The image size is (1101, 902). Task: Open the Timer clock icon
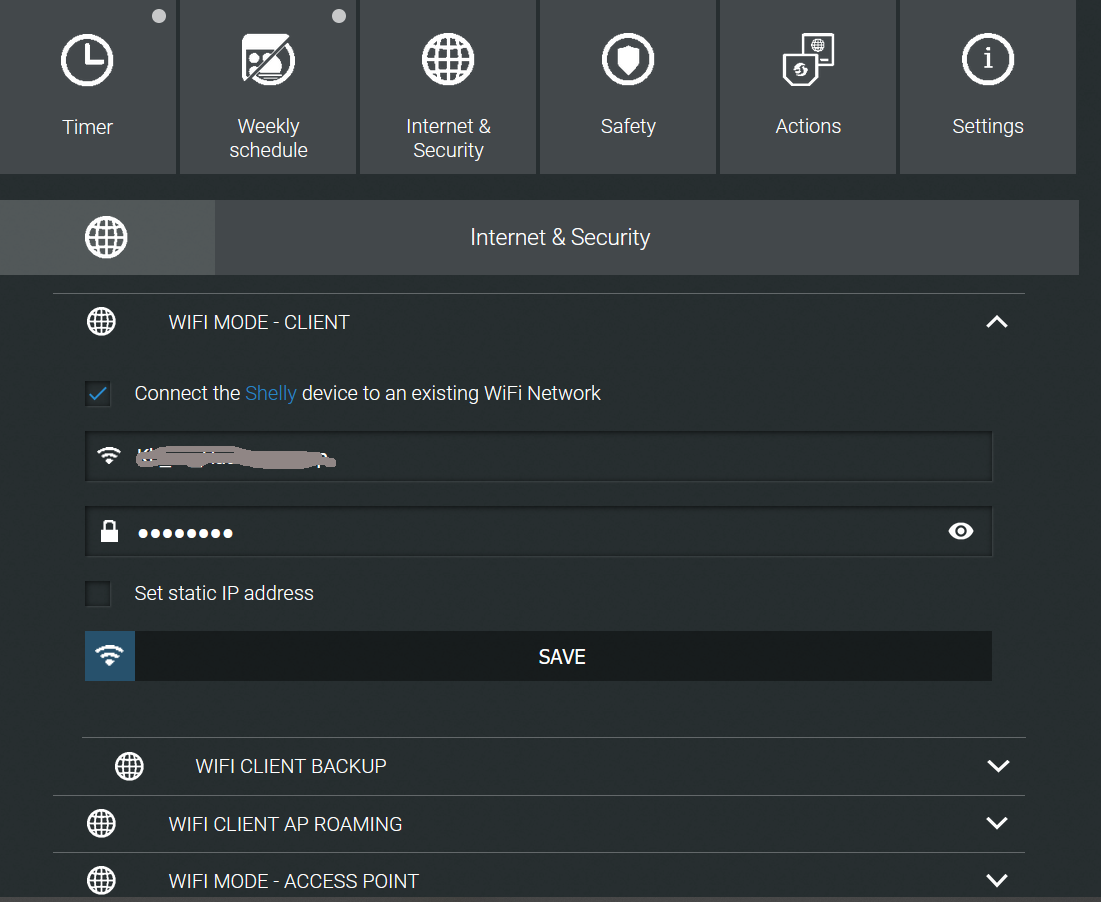tap(87, 61)
